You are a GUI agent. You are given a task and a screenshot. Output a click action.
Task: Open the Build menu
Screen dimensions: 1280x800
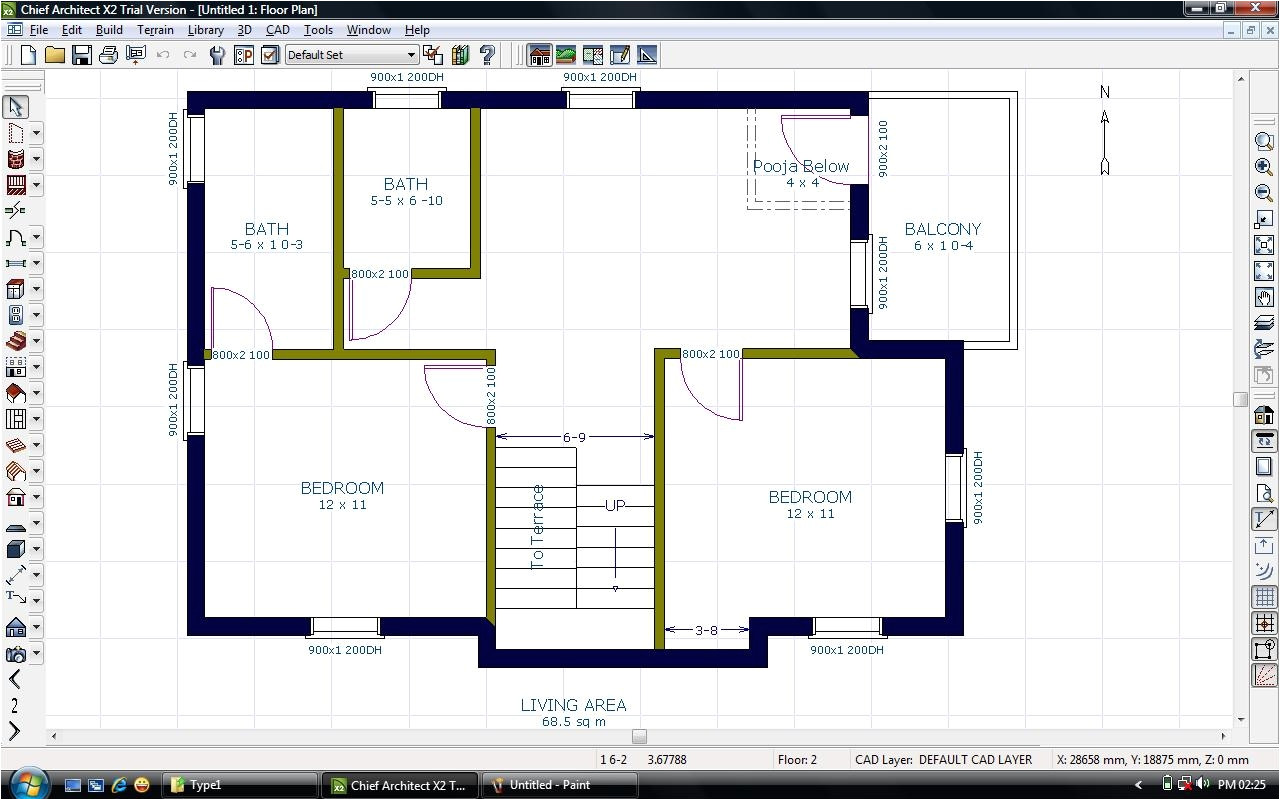[x=109, y=30]
